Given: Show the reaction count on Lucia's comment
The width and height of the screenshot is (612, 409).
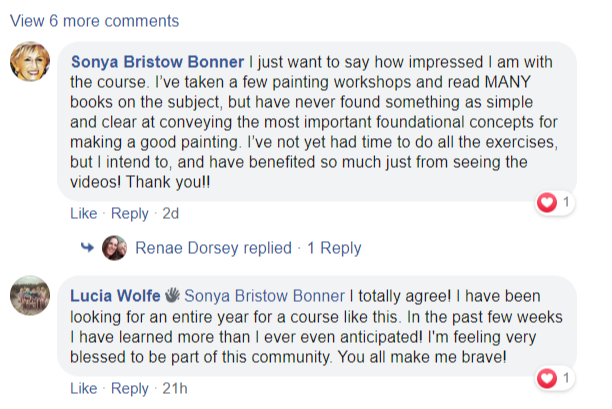Looking at the screenshot, I should (x=566, y=379).
